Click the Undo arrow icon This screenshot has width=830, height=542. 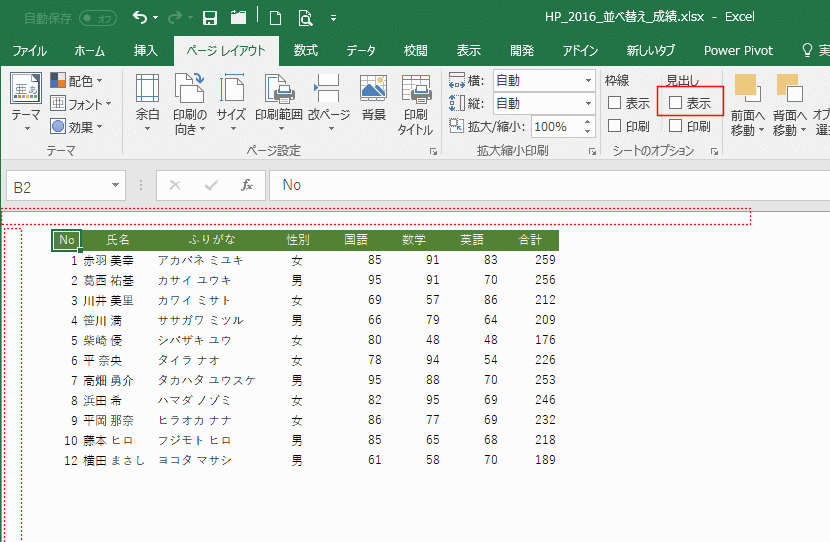(x=140, y=17)
